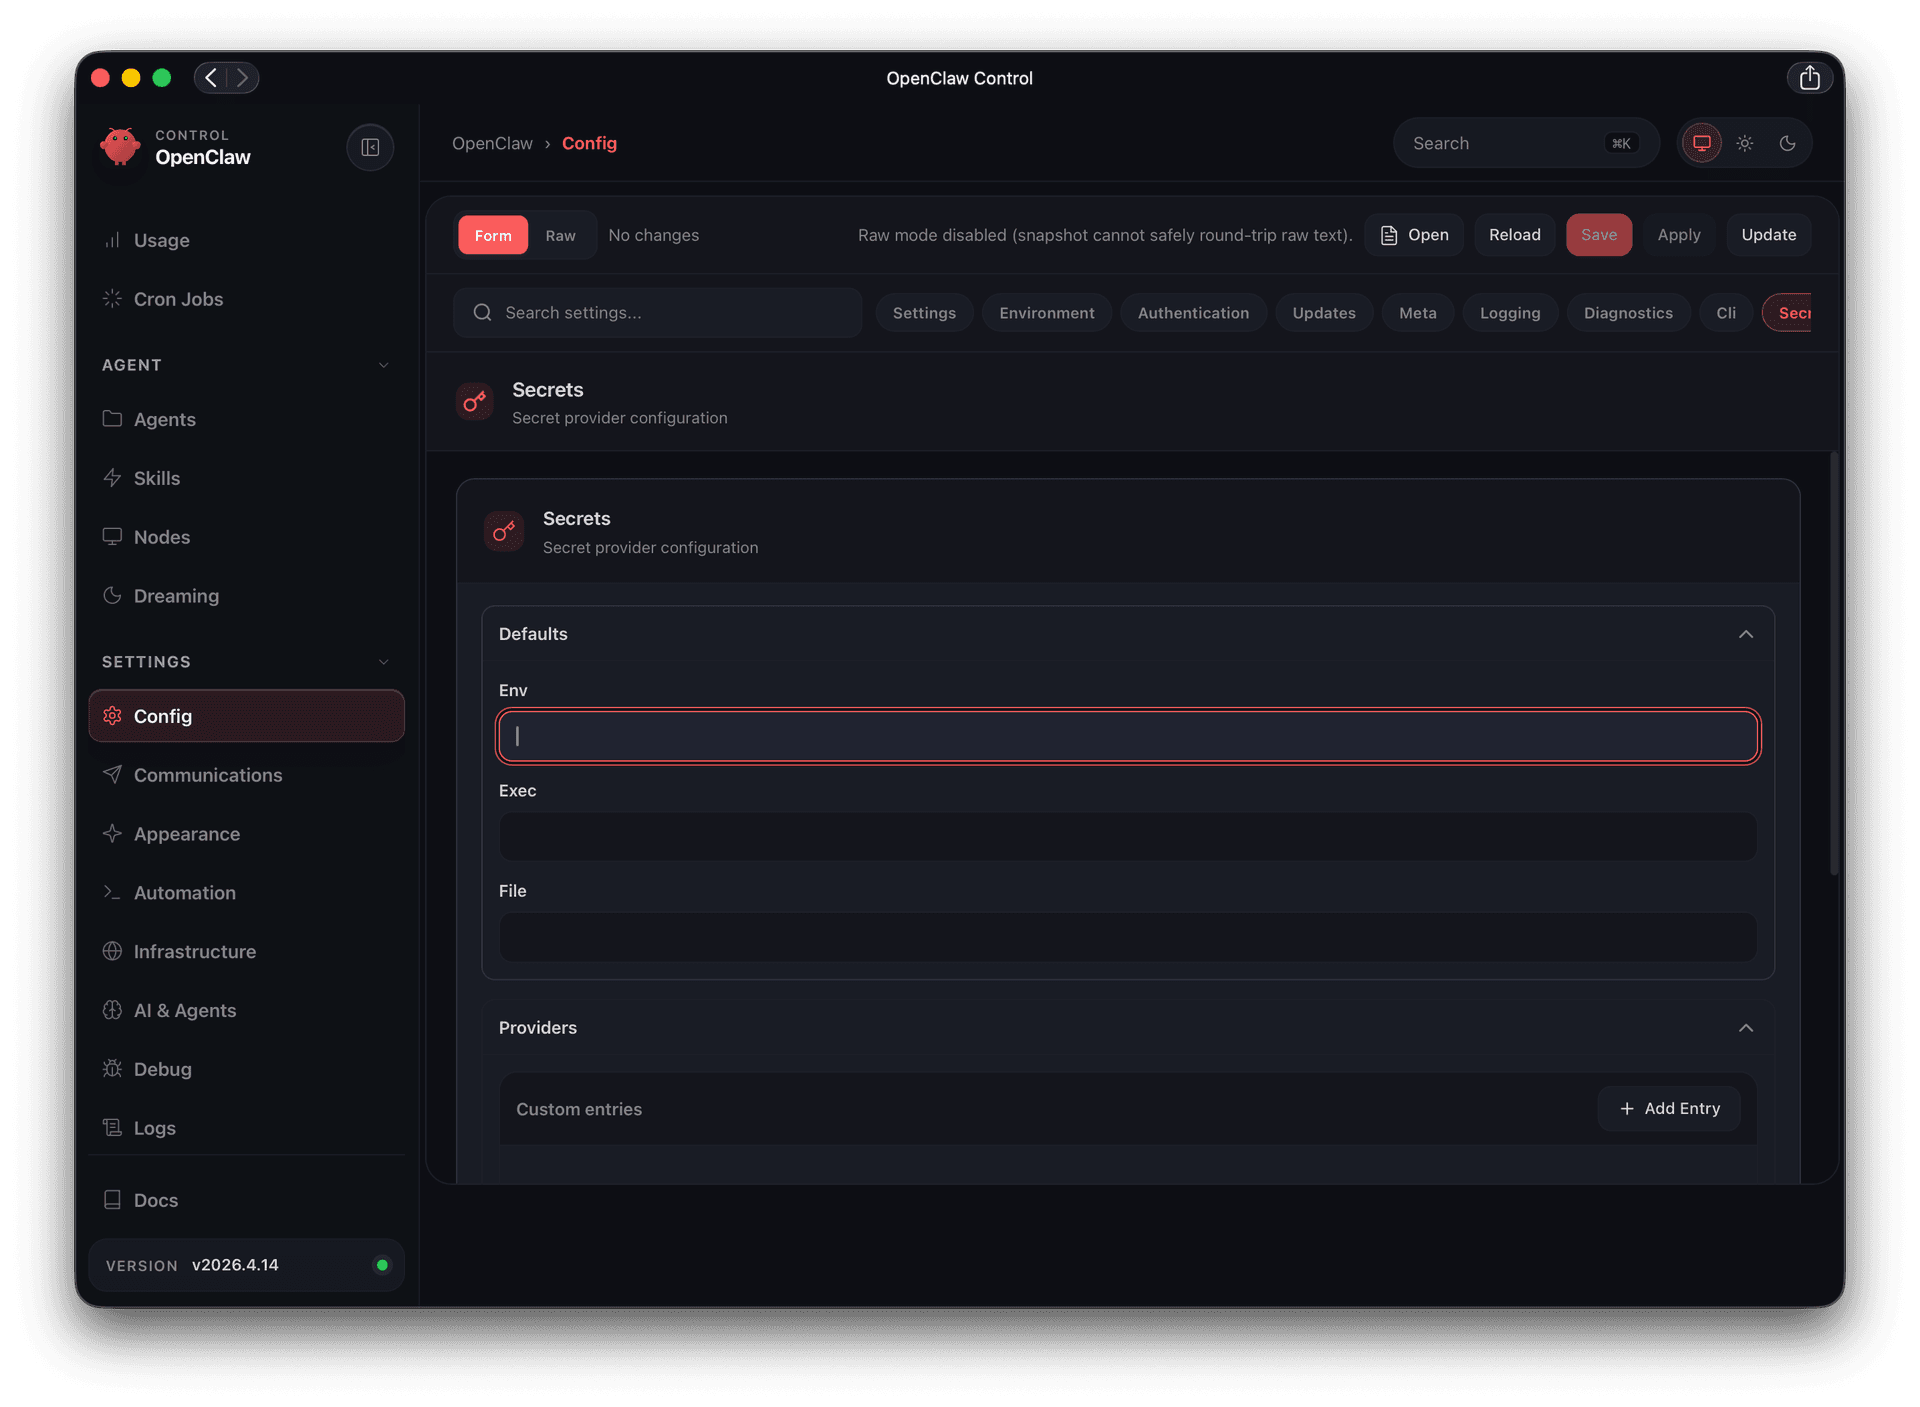The image size is (1920, 1407).
Task: Click the config panel vertical scrollbar
Action: pos(1833,664)
